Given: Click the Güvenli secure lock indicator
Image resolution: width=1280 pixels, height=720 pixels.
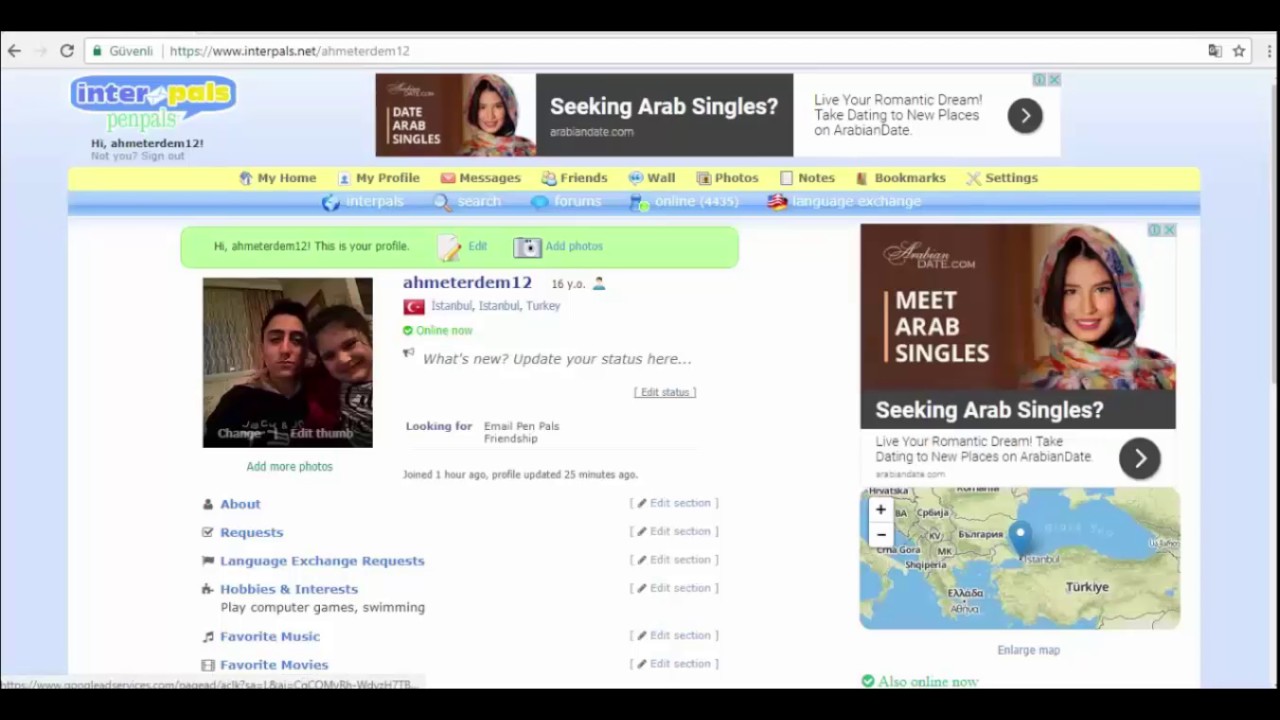Looking at the screenshot, I should point(123,51).
